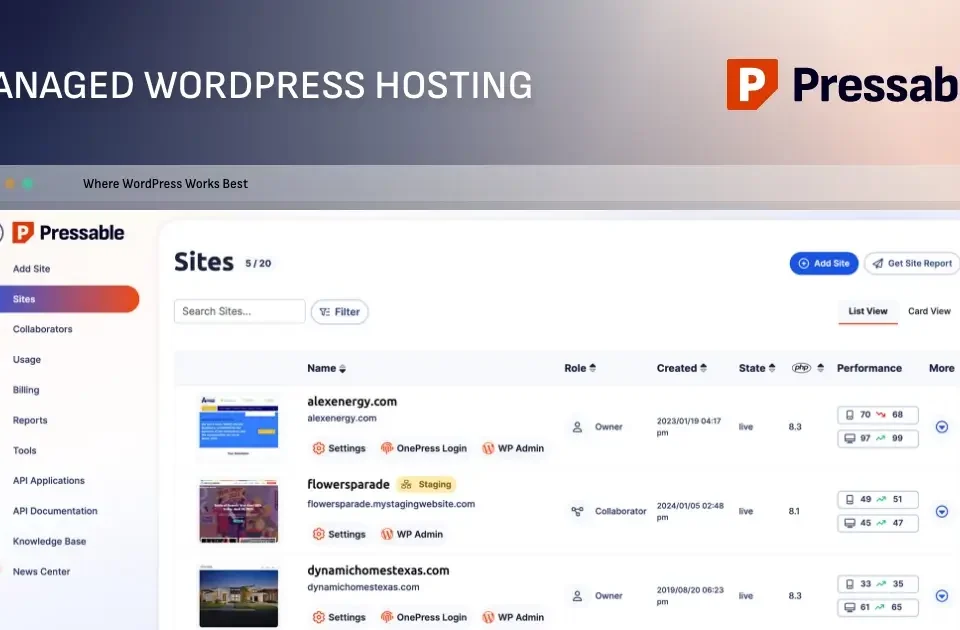Click the Pressable logo in sidebar
960x630 pixels.
pyautogui.click(x=68, y=233)
